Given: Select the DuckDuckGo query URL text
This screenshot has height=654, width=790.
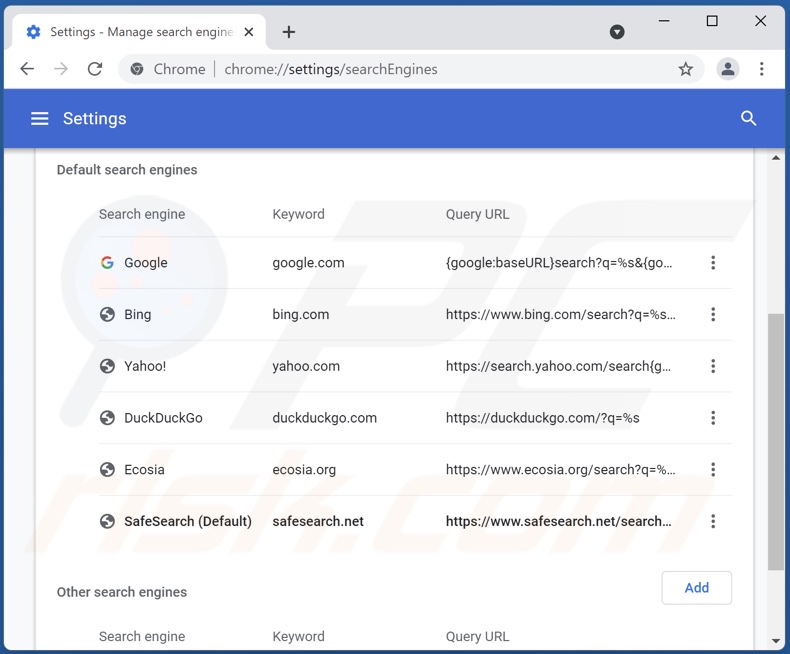Looking at the screenshot, I should 543,418.
